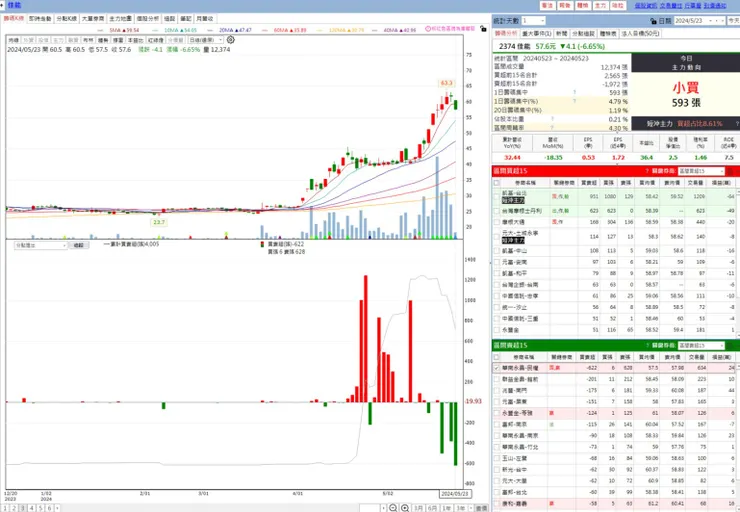This screenshot has width=740, height=512.
Task: Go to chart page 4
Action: 32,508
